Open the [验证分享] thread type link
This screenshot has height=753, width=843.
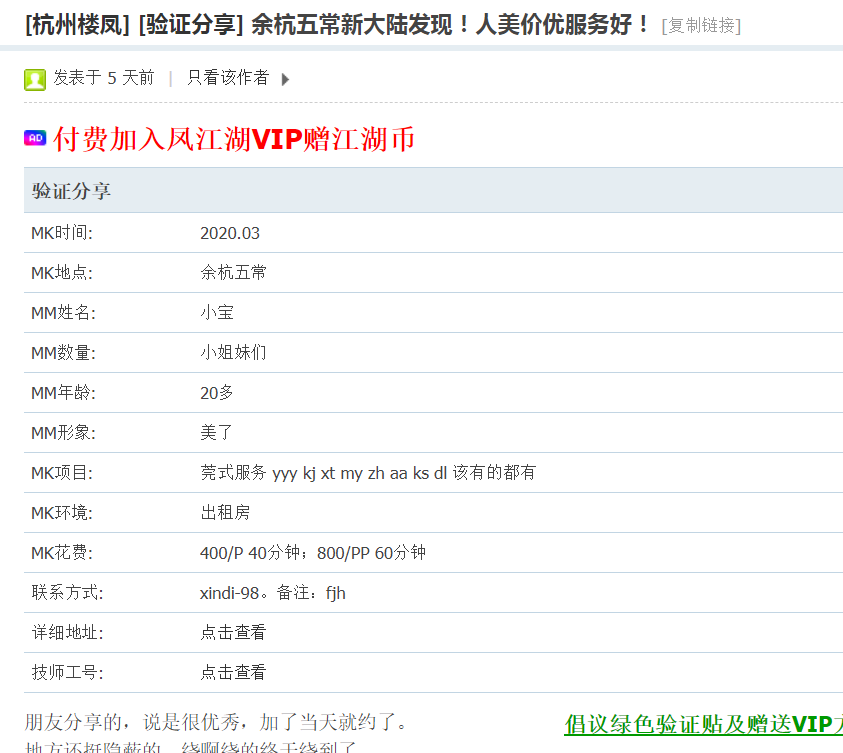[x=191, y=25]
